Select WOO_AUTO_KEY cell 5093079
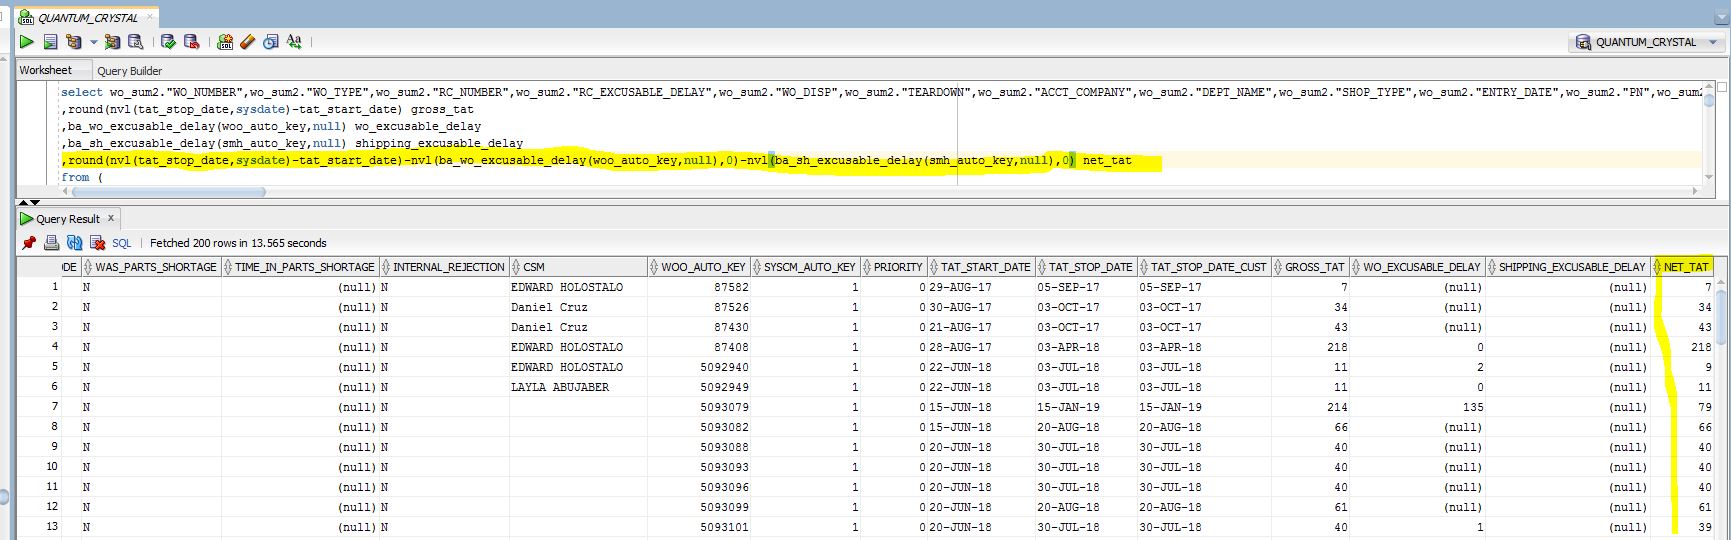Viewport: 1731px width, 540px height. (699, 407)
